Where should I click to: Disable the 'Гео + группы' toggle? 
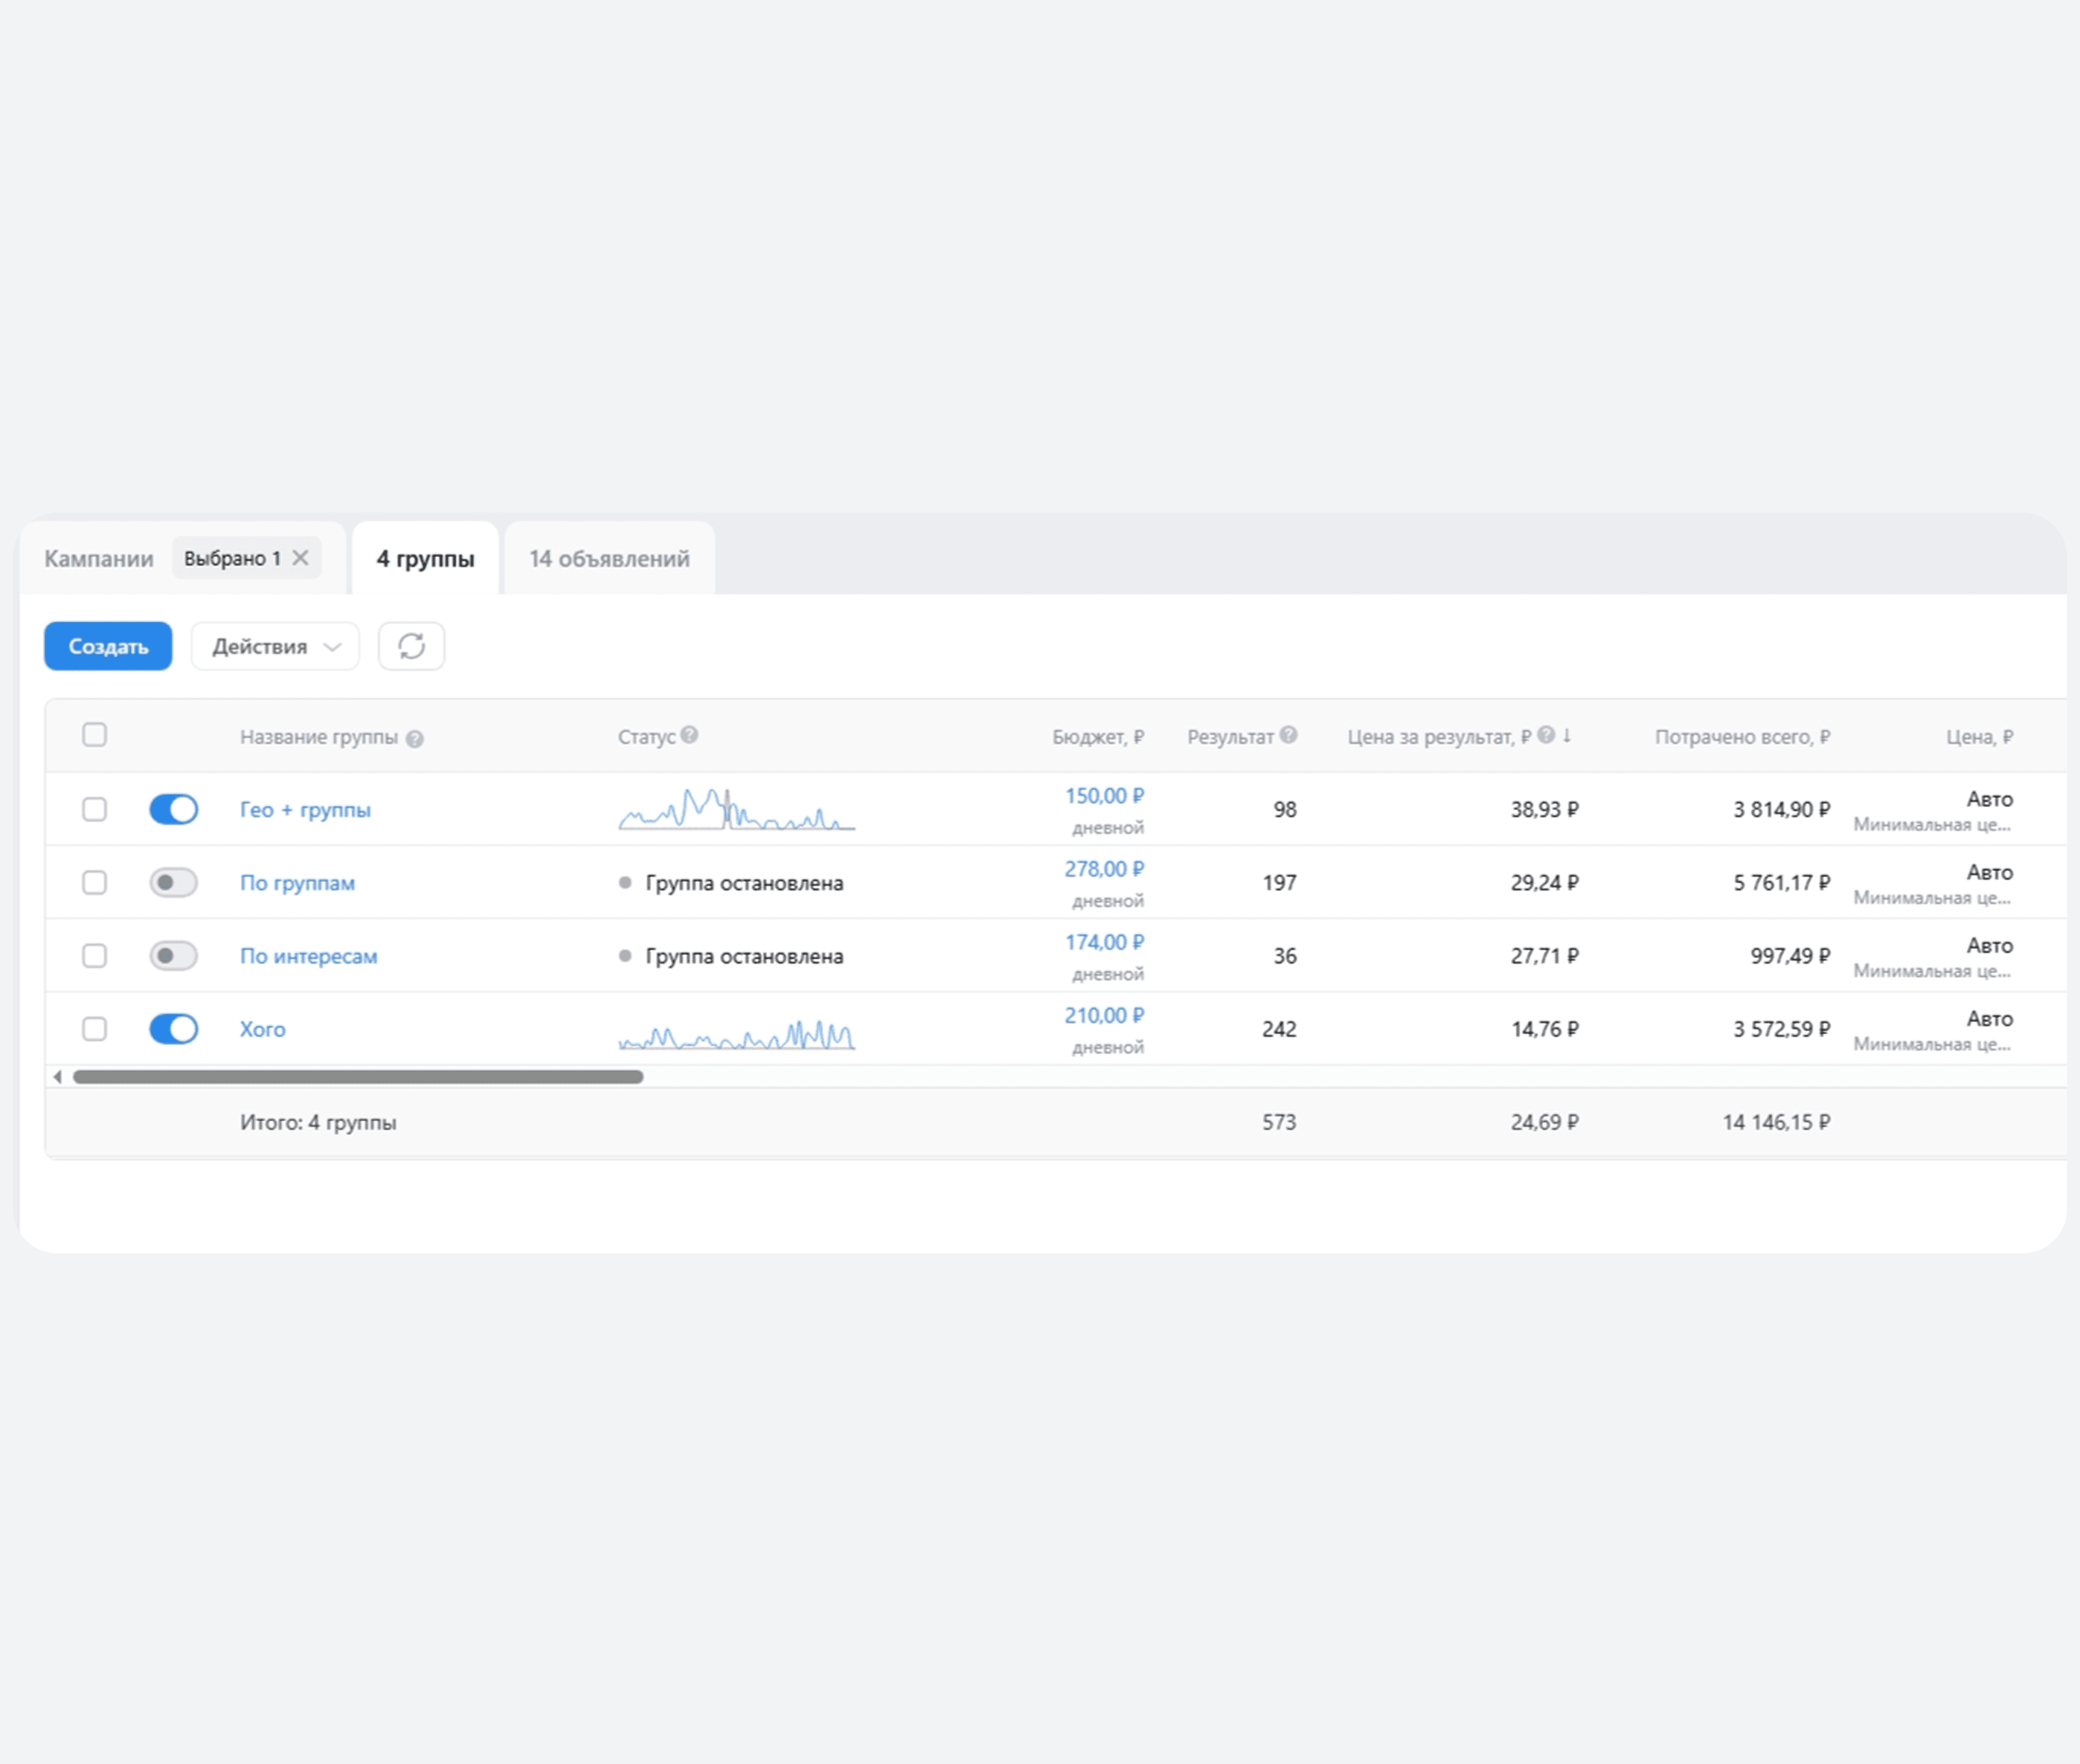(x=173, y=809)
